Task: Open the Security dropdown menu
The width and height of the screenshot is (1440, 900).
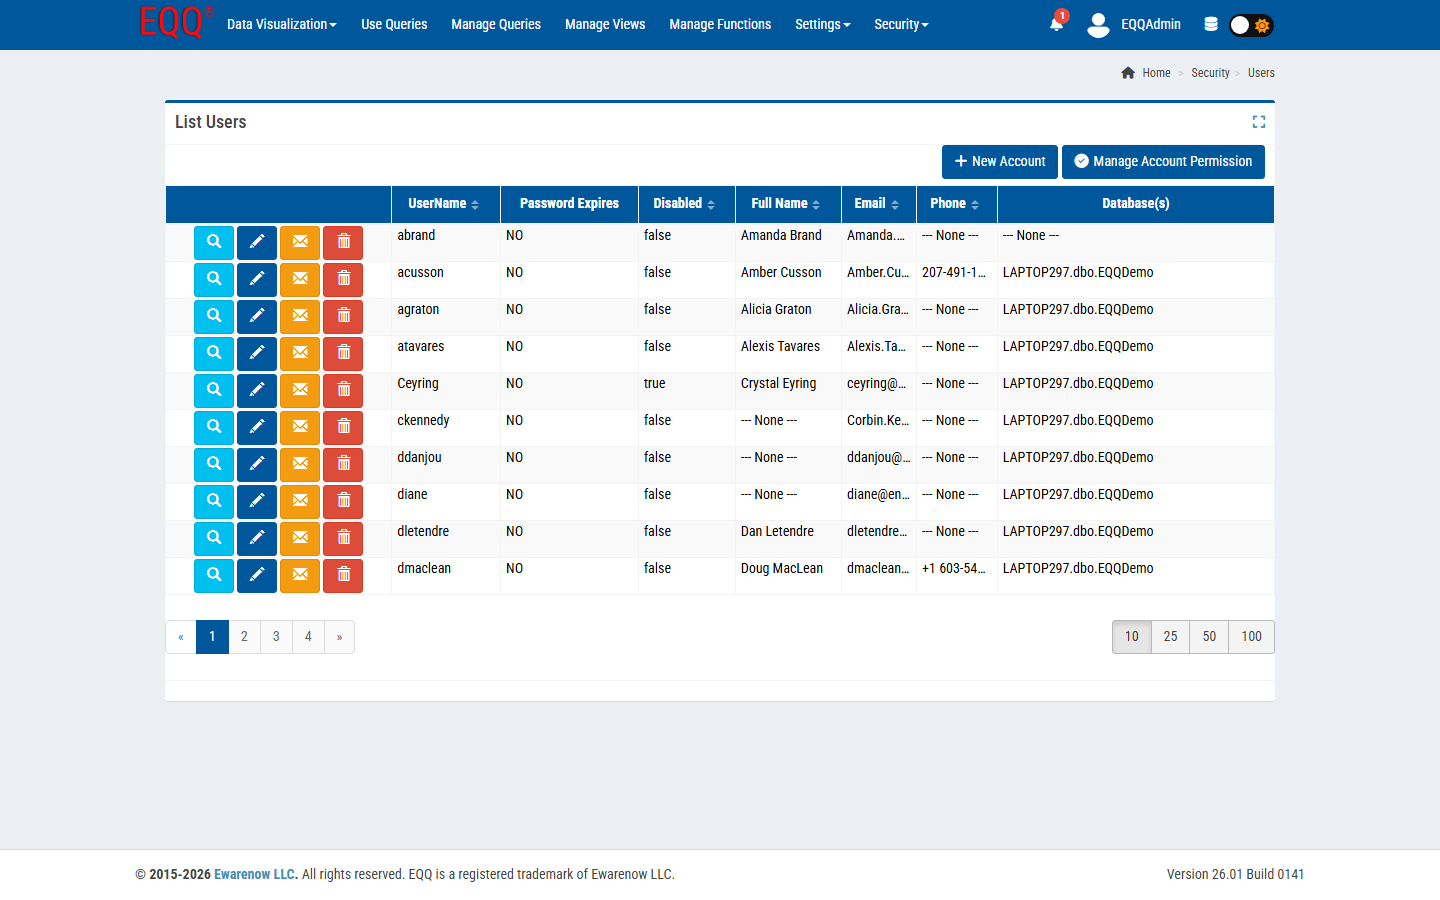Action: (x=901, y=24)
